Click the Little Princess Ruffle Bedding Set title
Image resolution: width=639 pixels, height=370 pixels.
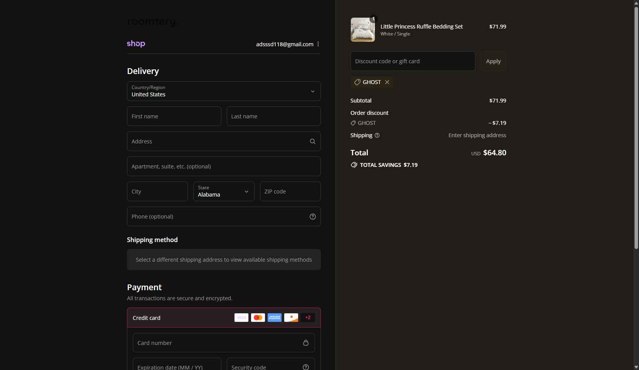click(421, 26)
